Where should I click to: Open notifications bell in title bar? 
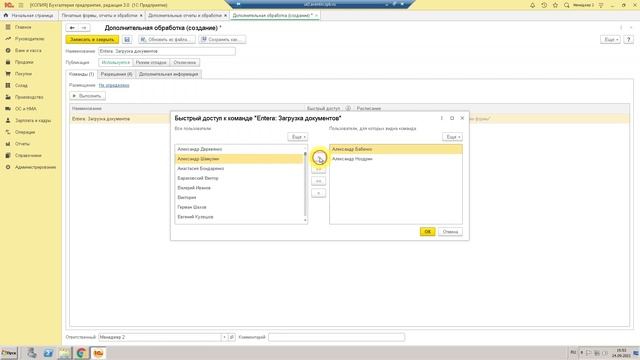click(x=532, y=5)
